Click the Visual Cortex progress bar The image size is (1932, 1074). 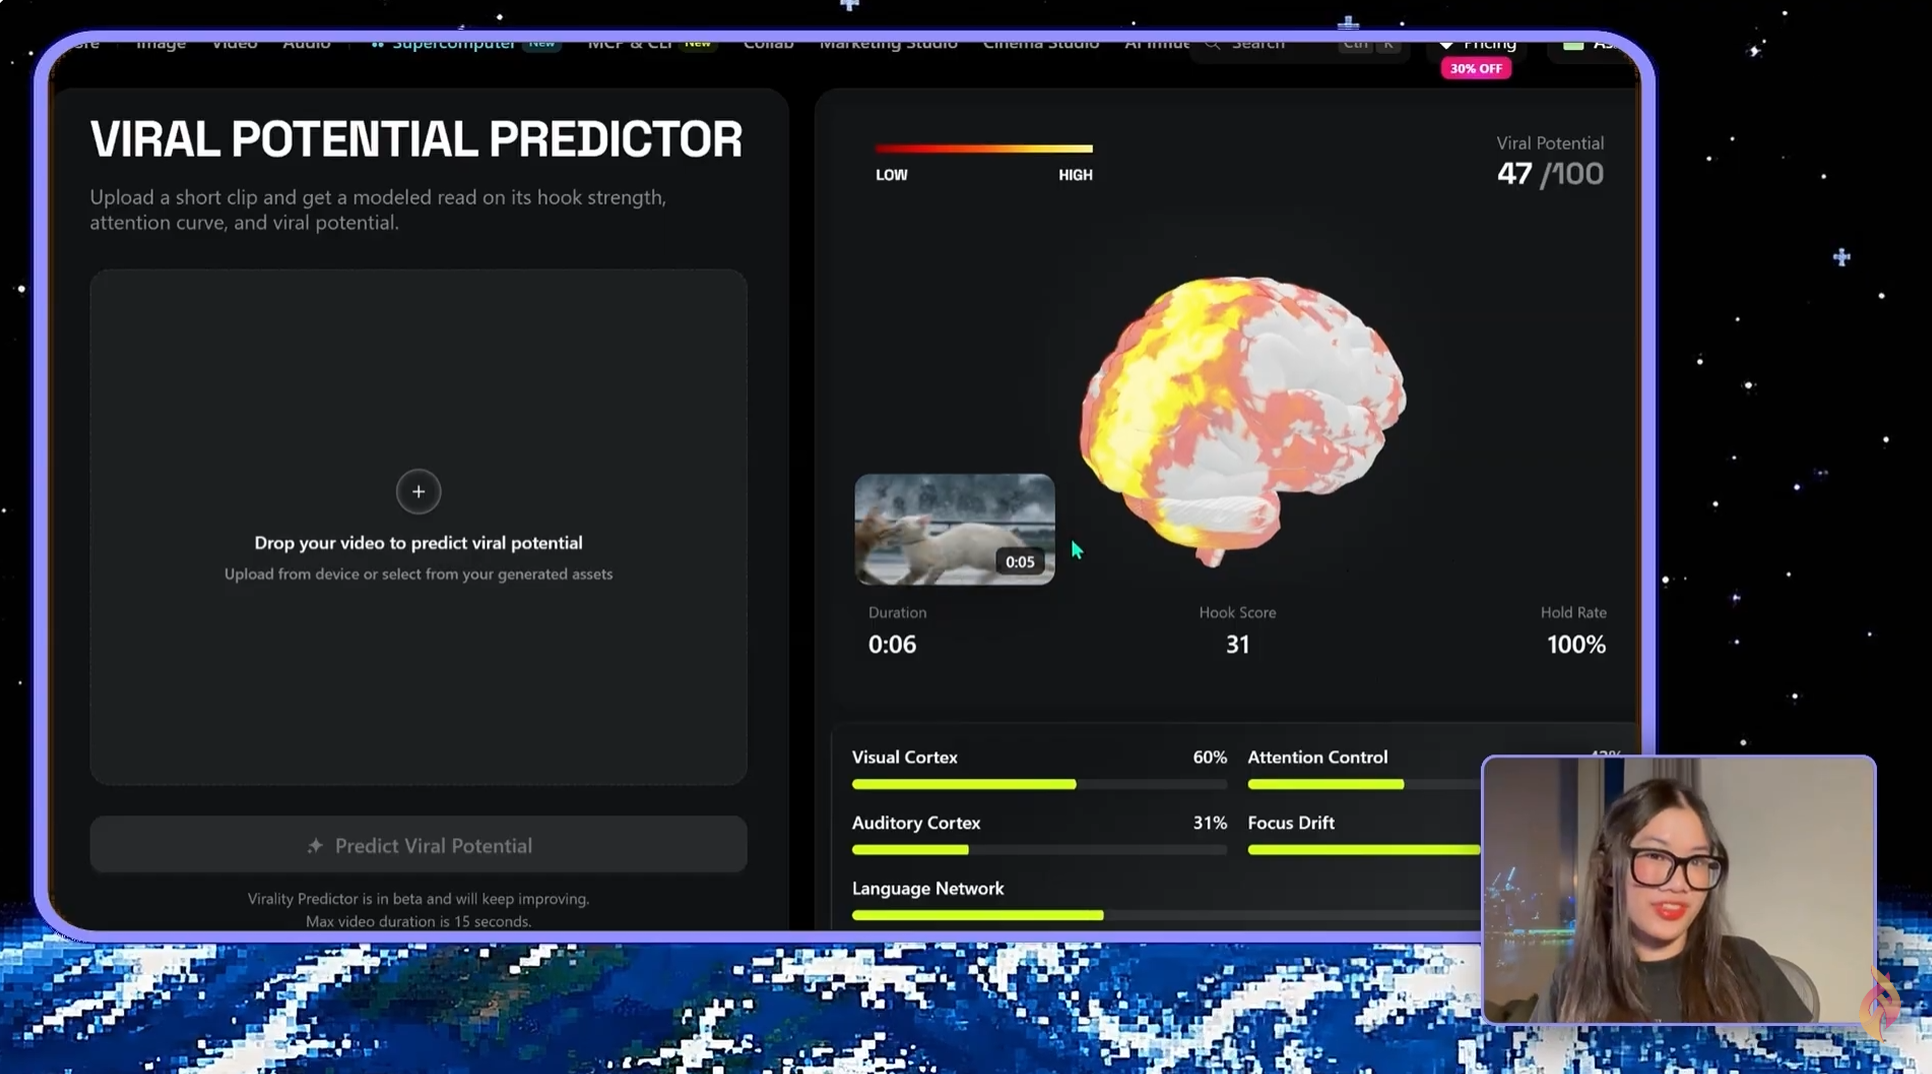(1039, 785)
